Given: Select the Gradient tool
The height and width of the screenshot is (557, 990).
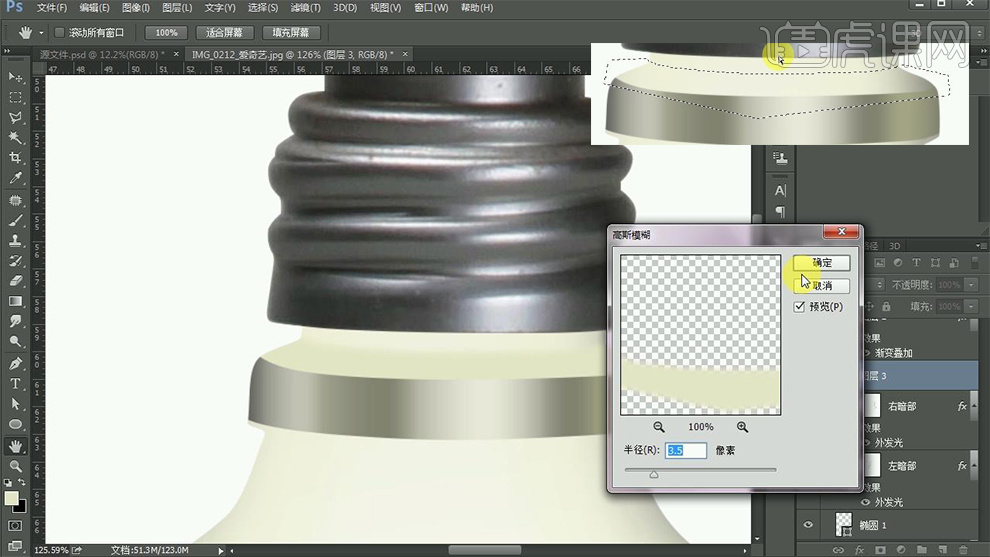Looking at the screenshot, I should pyautogui.click(x=15, y=301).
